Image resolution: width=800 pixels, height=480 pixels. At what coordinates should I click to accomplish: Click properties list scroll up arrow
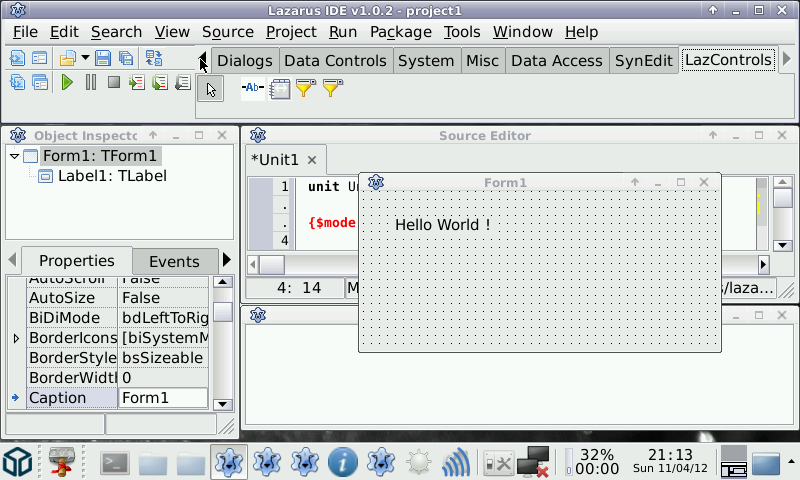(x=222, y=282)
